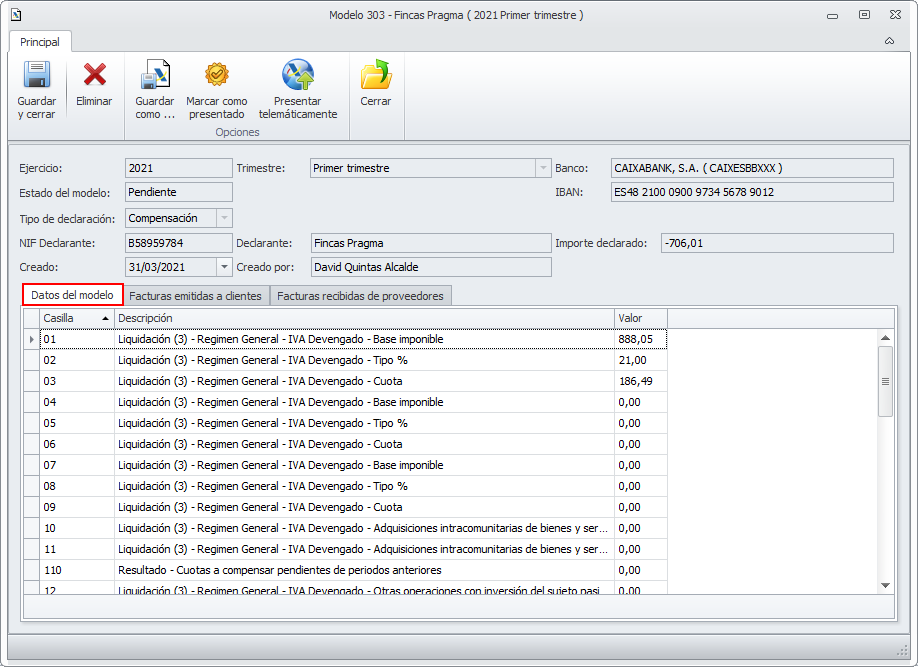
Task: Collapse the ribbon using the chevron
Action: tap(889, 42)
